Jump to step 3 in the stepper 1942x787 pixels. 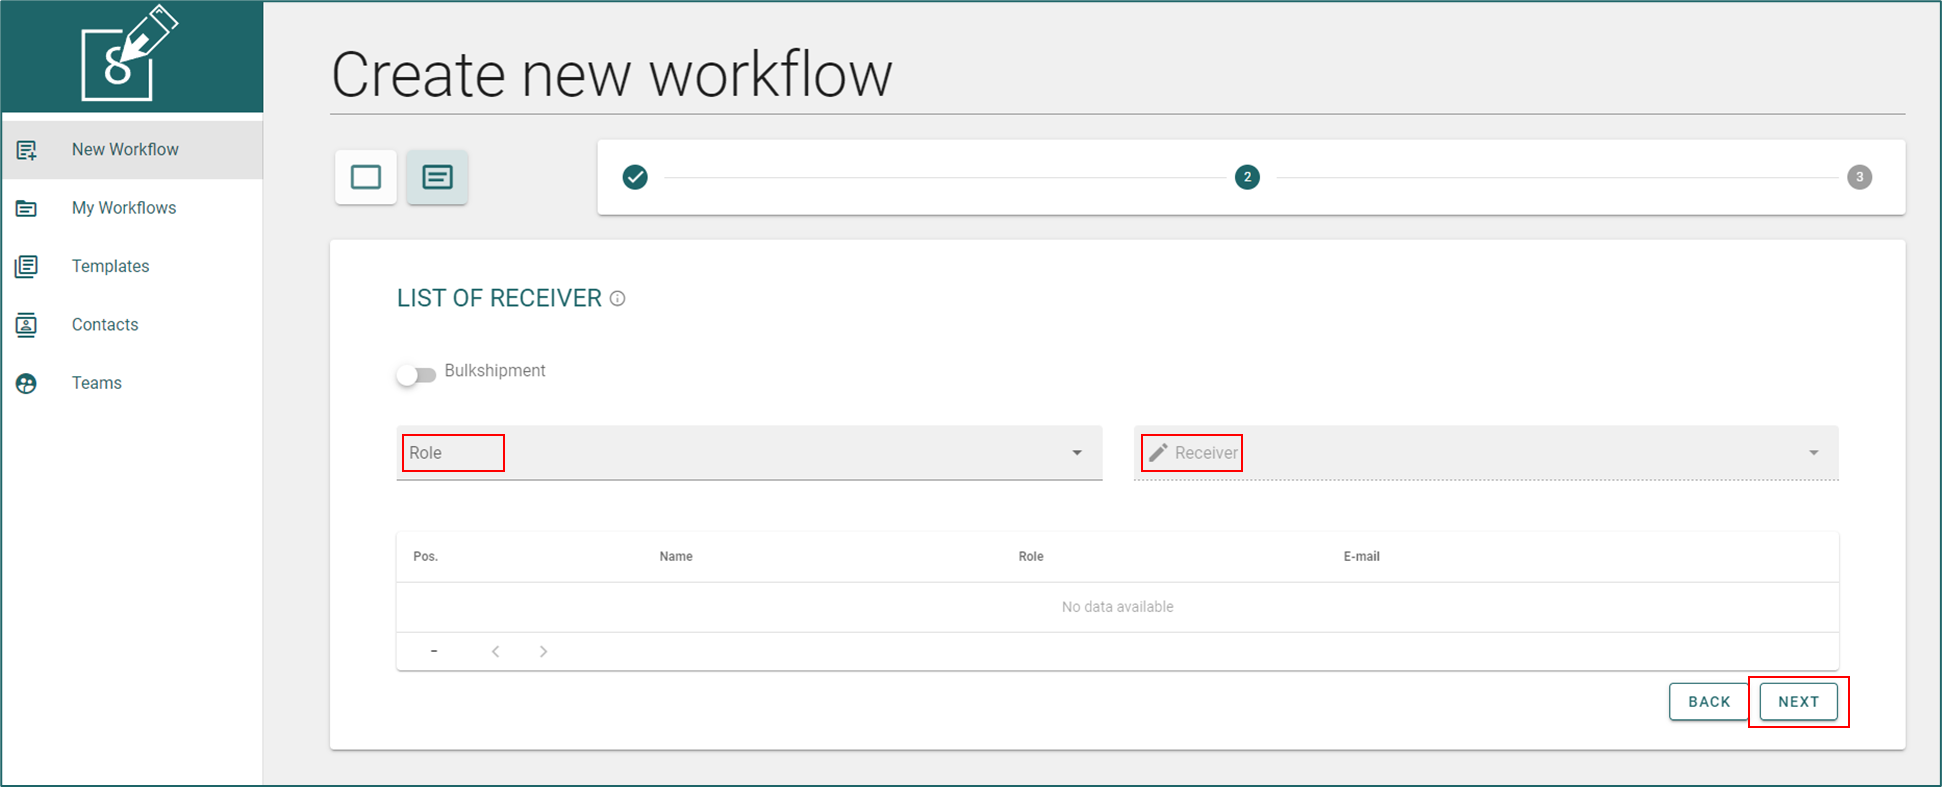[x=1859, y=177]
